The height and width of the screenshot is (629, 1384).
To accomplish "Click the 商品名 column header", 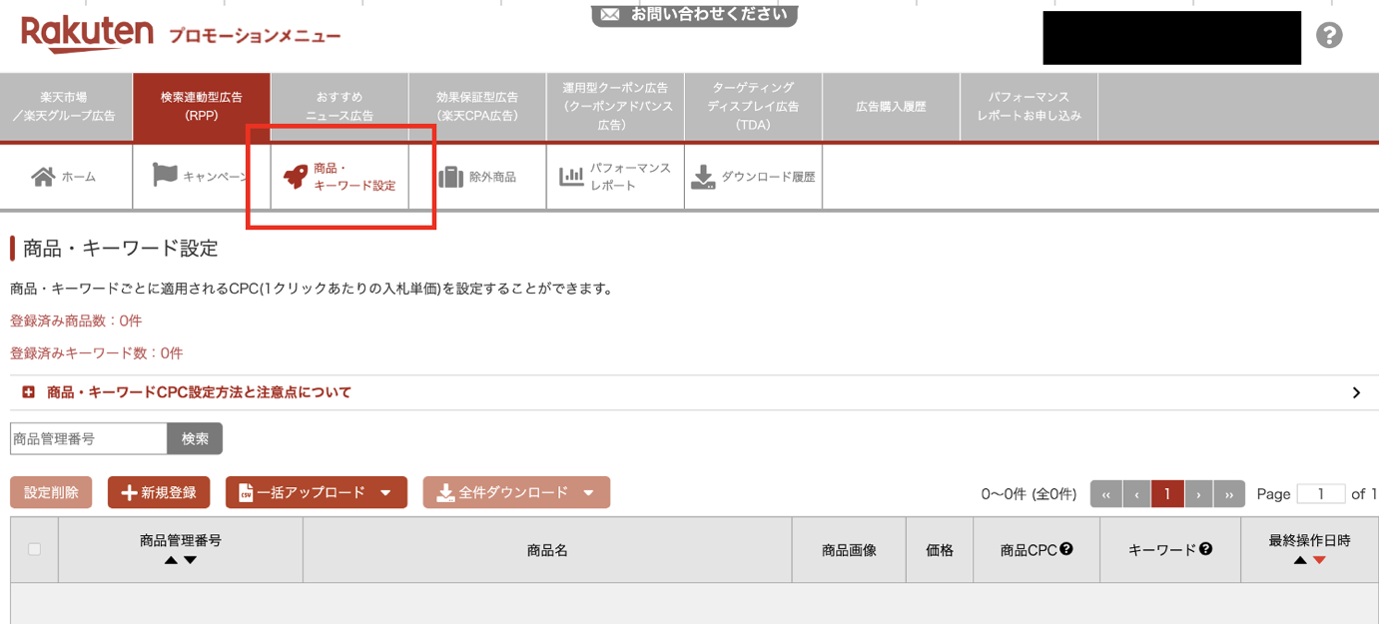I will (x=547, y=550).
